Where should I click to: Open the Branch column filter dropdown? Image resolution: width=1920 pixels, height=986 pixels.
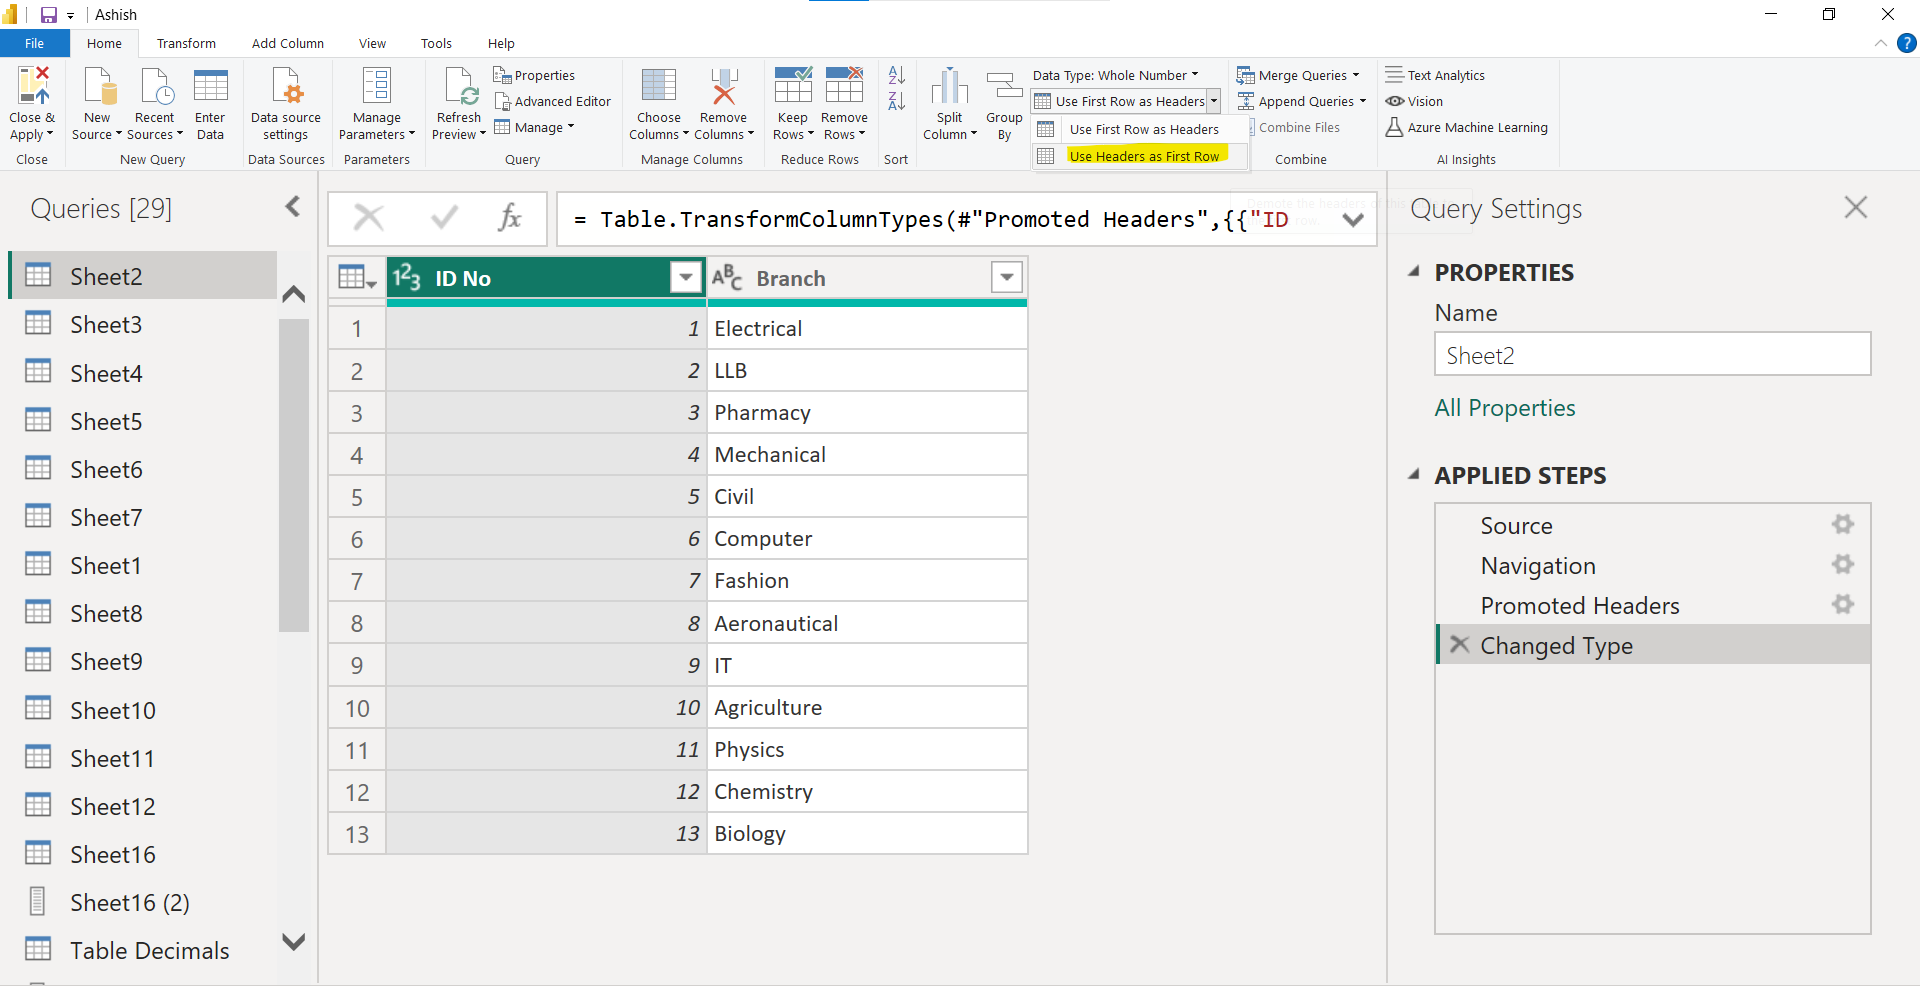1006,277
